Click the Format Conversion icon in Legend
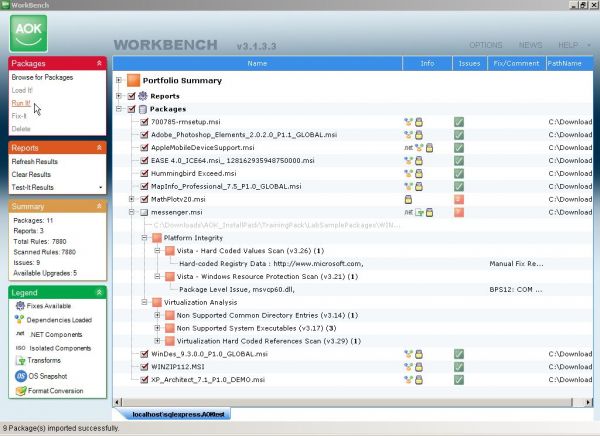This screenshot has height=436, width=600. click(x=21, y=391)
